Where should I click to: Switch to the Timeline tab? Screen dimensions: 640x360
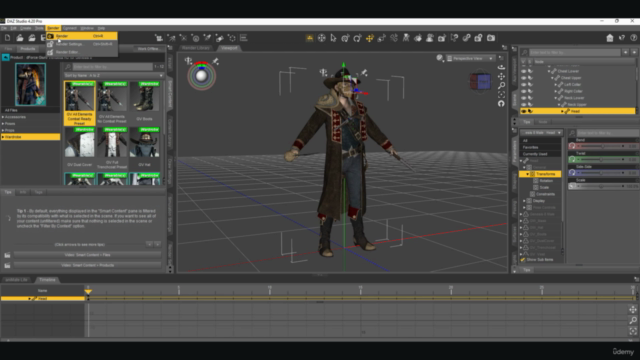coord(47,280)
